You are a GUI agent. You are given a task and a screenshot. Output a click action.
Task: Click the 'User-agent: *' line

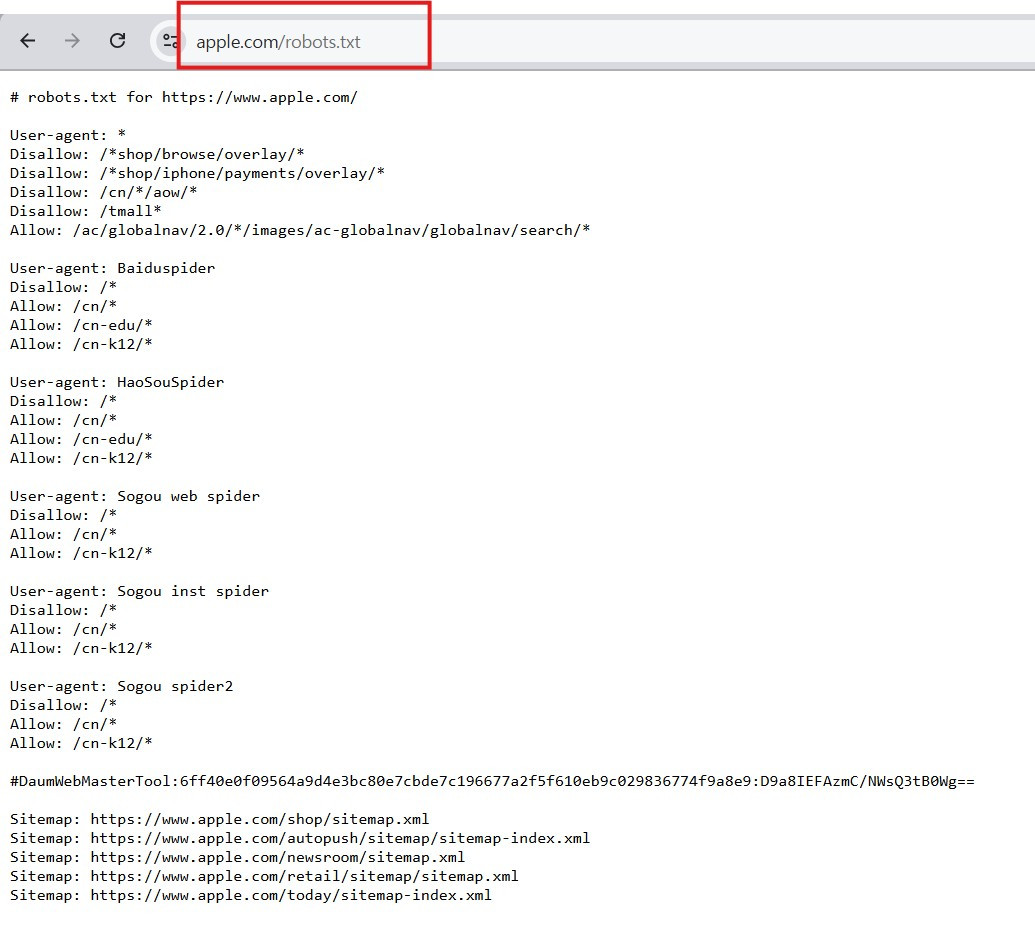pos(67,135)
